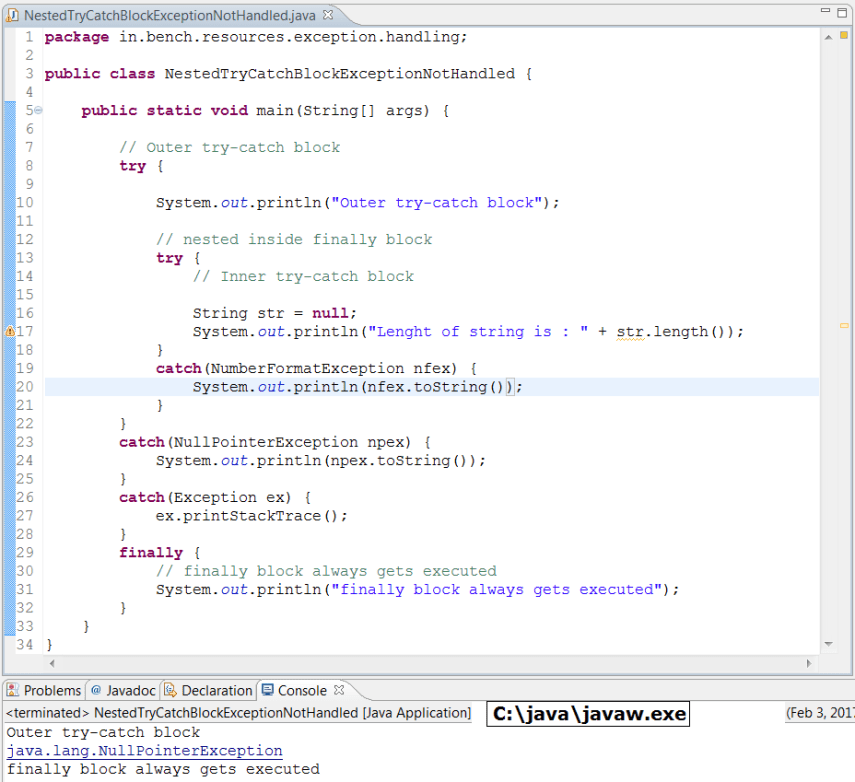Minimize the editor area
The height and width of the screenshot is (782, 855).
[825, 10]
